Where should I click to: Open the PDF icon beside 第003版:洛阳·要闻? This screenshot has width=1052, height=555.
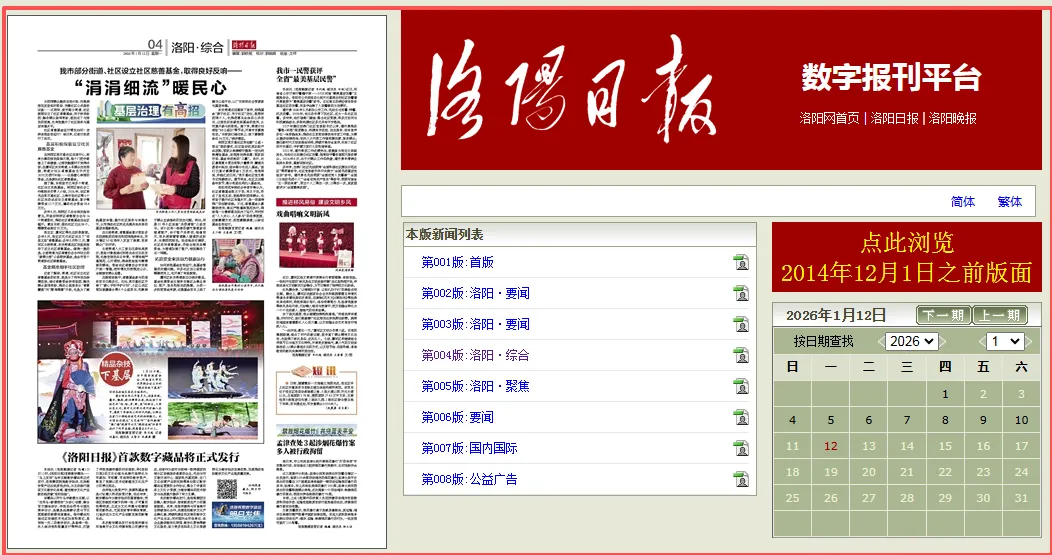pos(741,324)
